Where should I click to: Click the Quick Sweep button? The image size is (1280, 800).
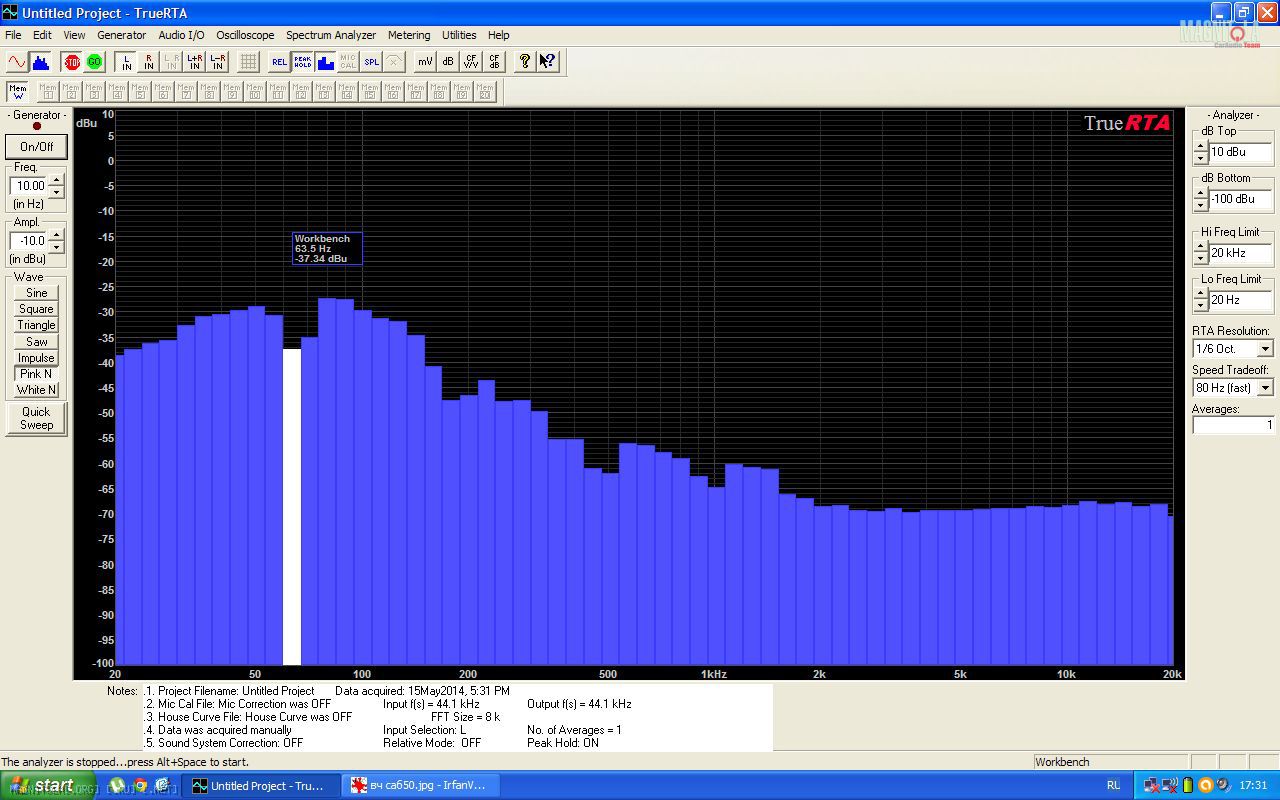tap(37, 418)
